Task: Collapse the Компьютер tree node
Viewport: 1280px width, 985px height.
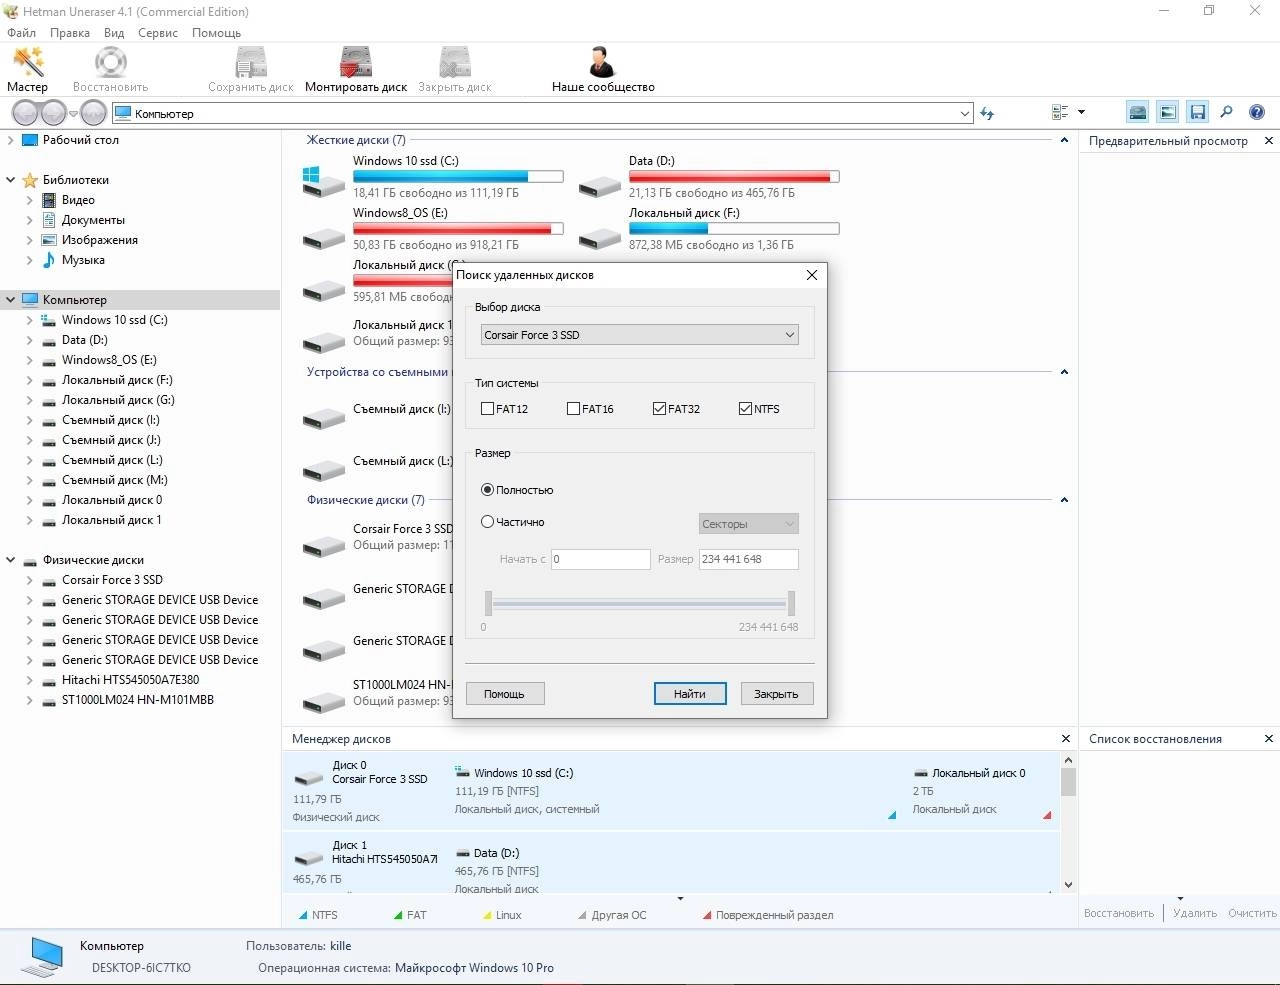Action: click(x=11, y=300)
